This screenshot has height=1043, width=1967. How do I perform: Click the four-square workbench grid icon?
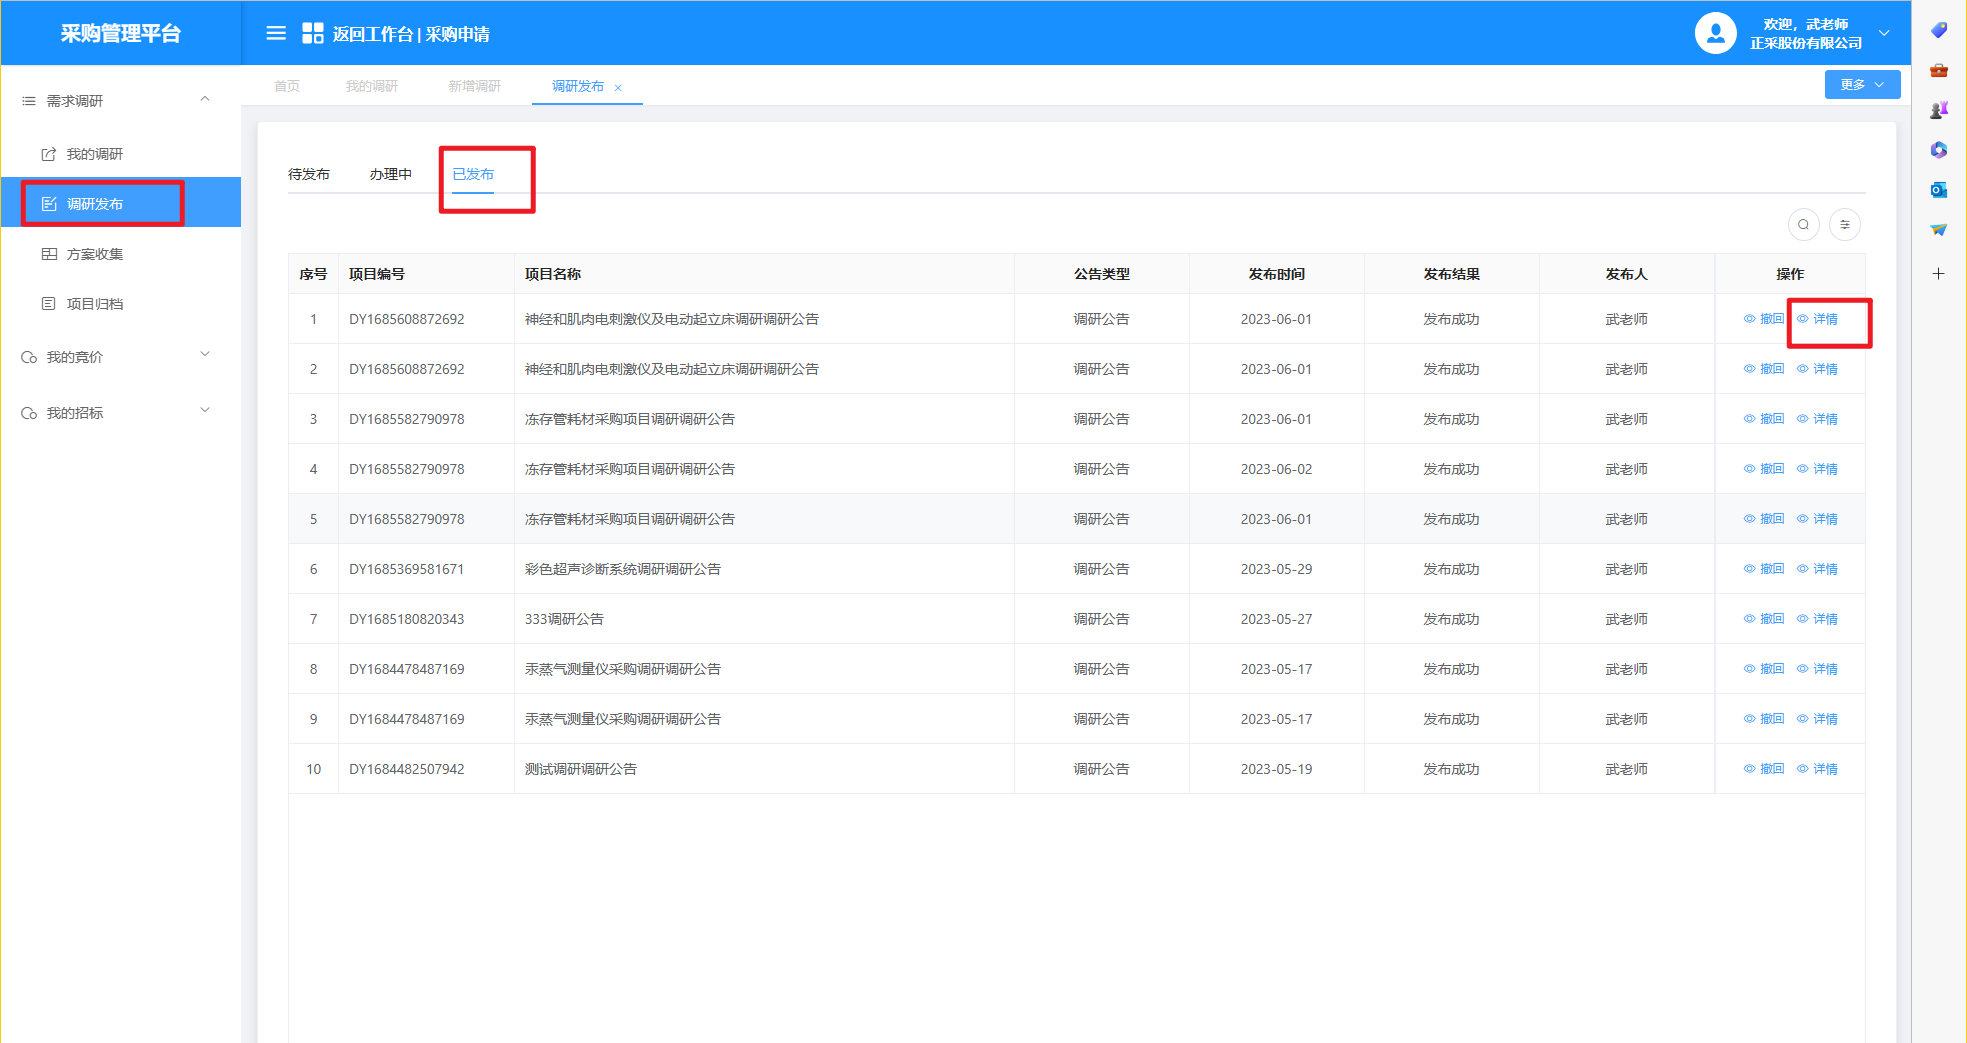pos(313,33)
